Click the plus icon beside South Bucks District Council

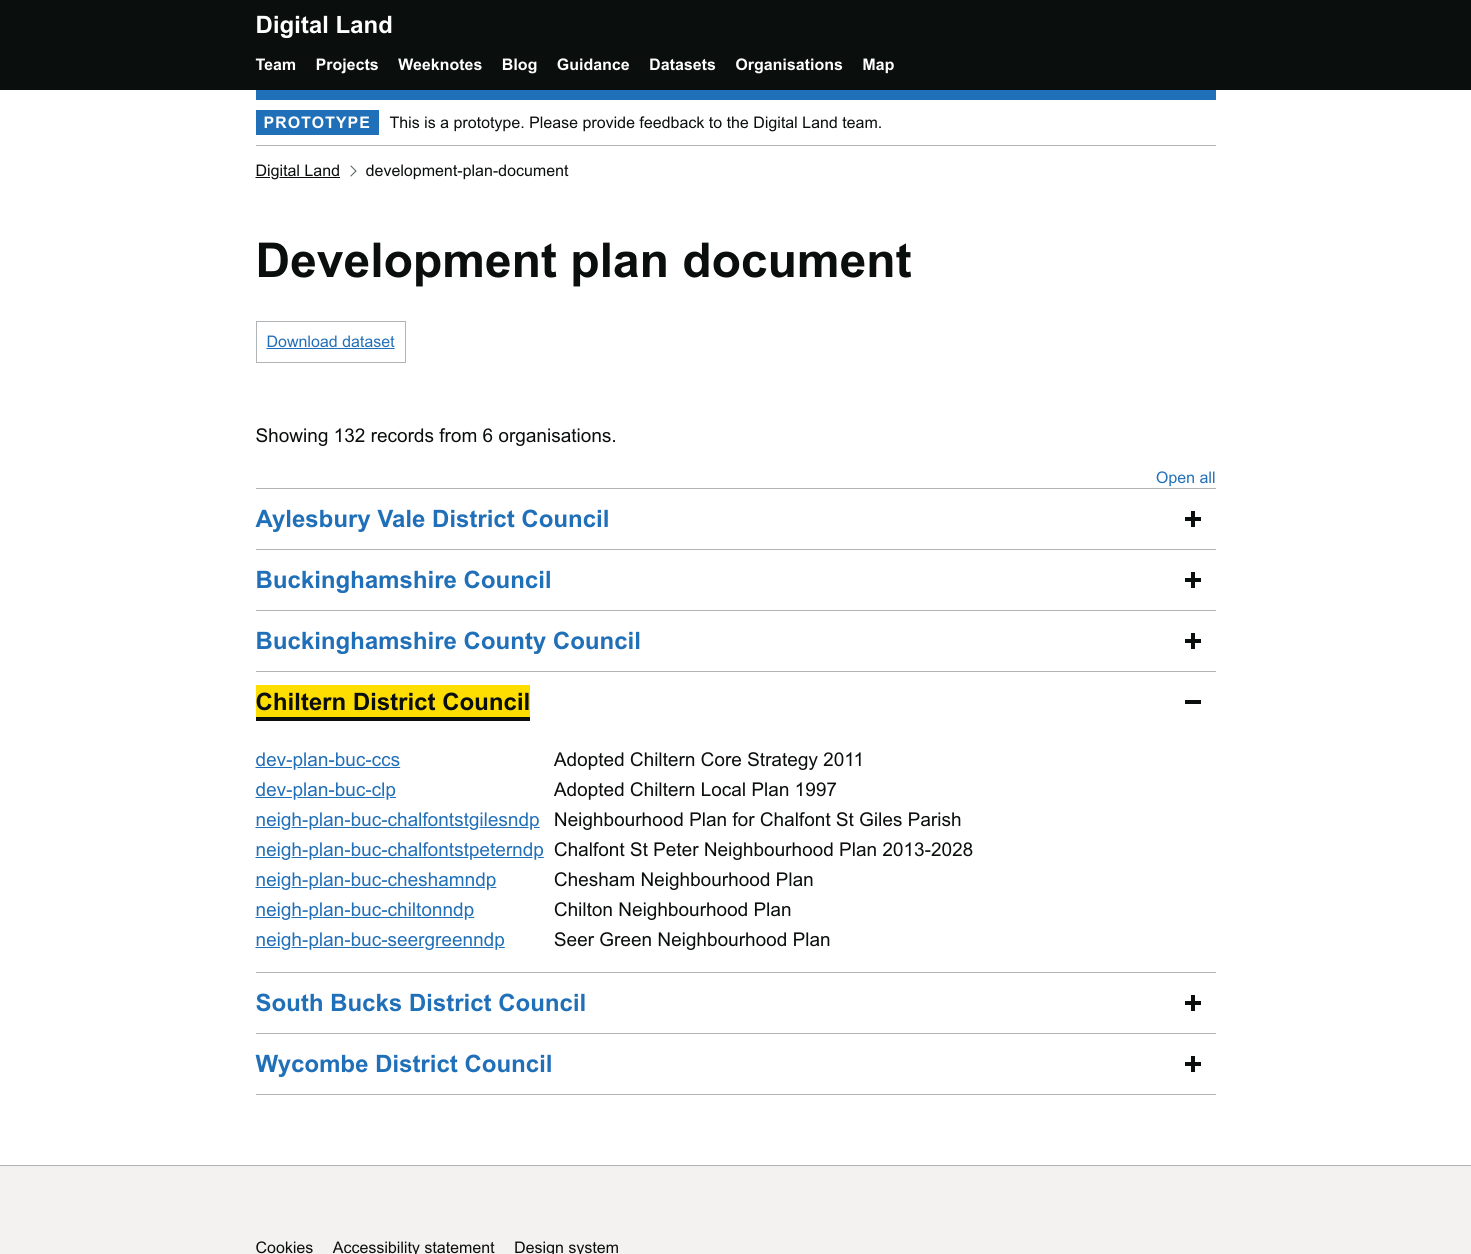coord(1192,1003)
